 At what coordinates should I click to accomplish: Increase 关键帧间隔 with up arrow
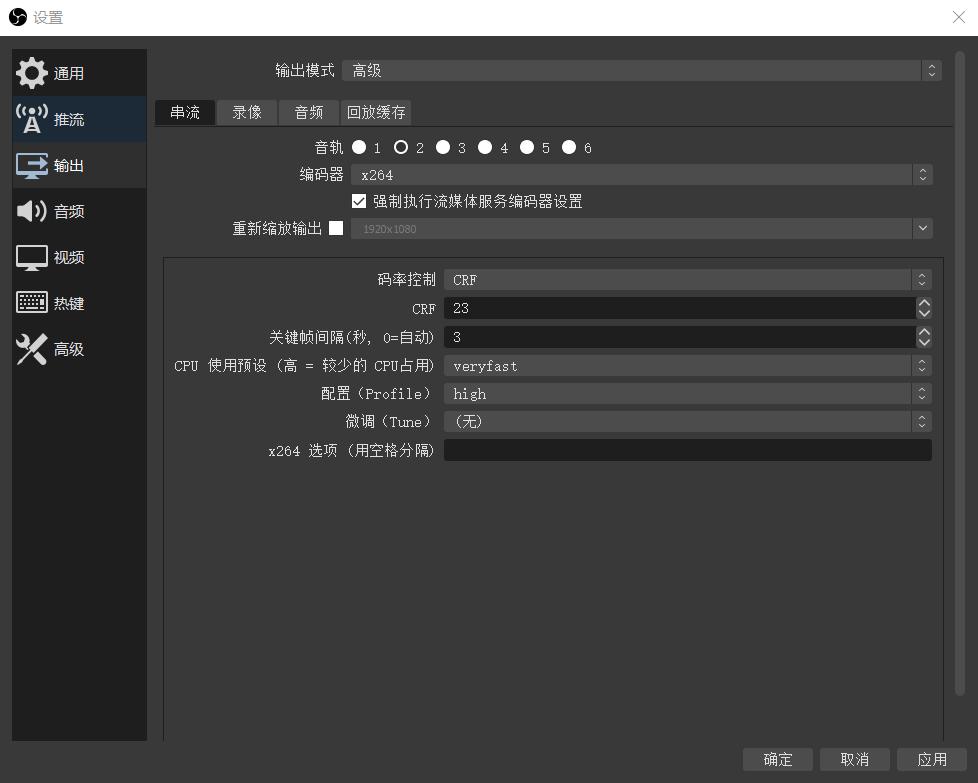point(924,332)
